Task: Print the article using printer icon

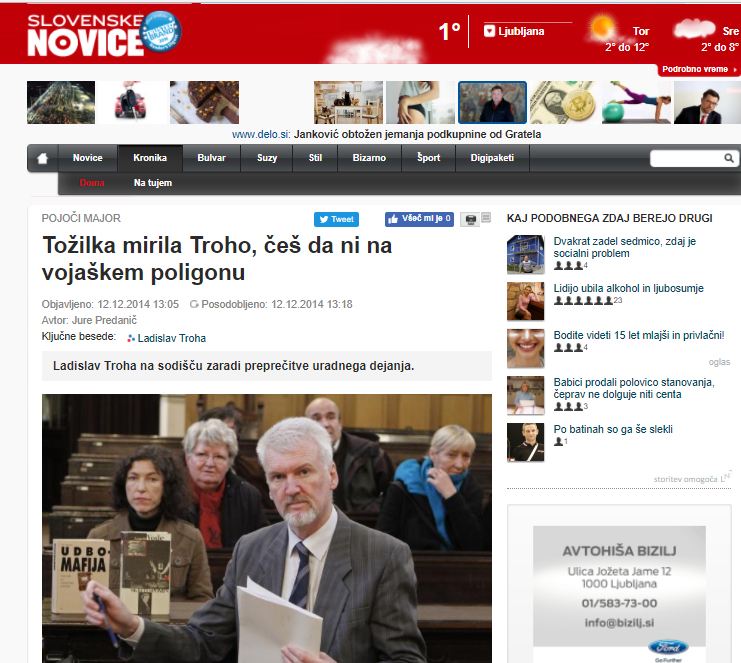Action: [x=469, y=219]
